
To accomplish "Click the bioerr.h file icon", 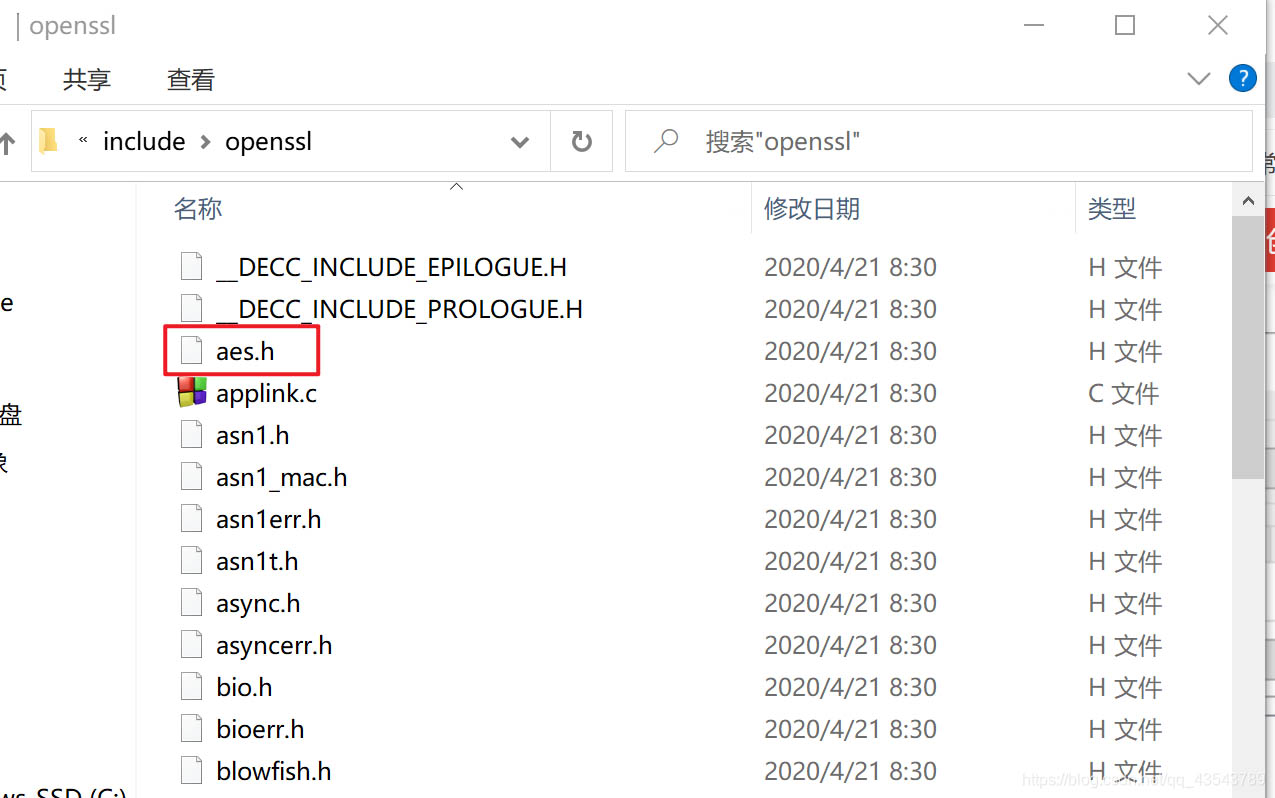I will pos(191,729).
